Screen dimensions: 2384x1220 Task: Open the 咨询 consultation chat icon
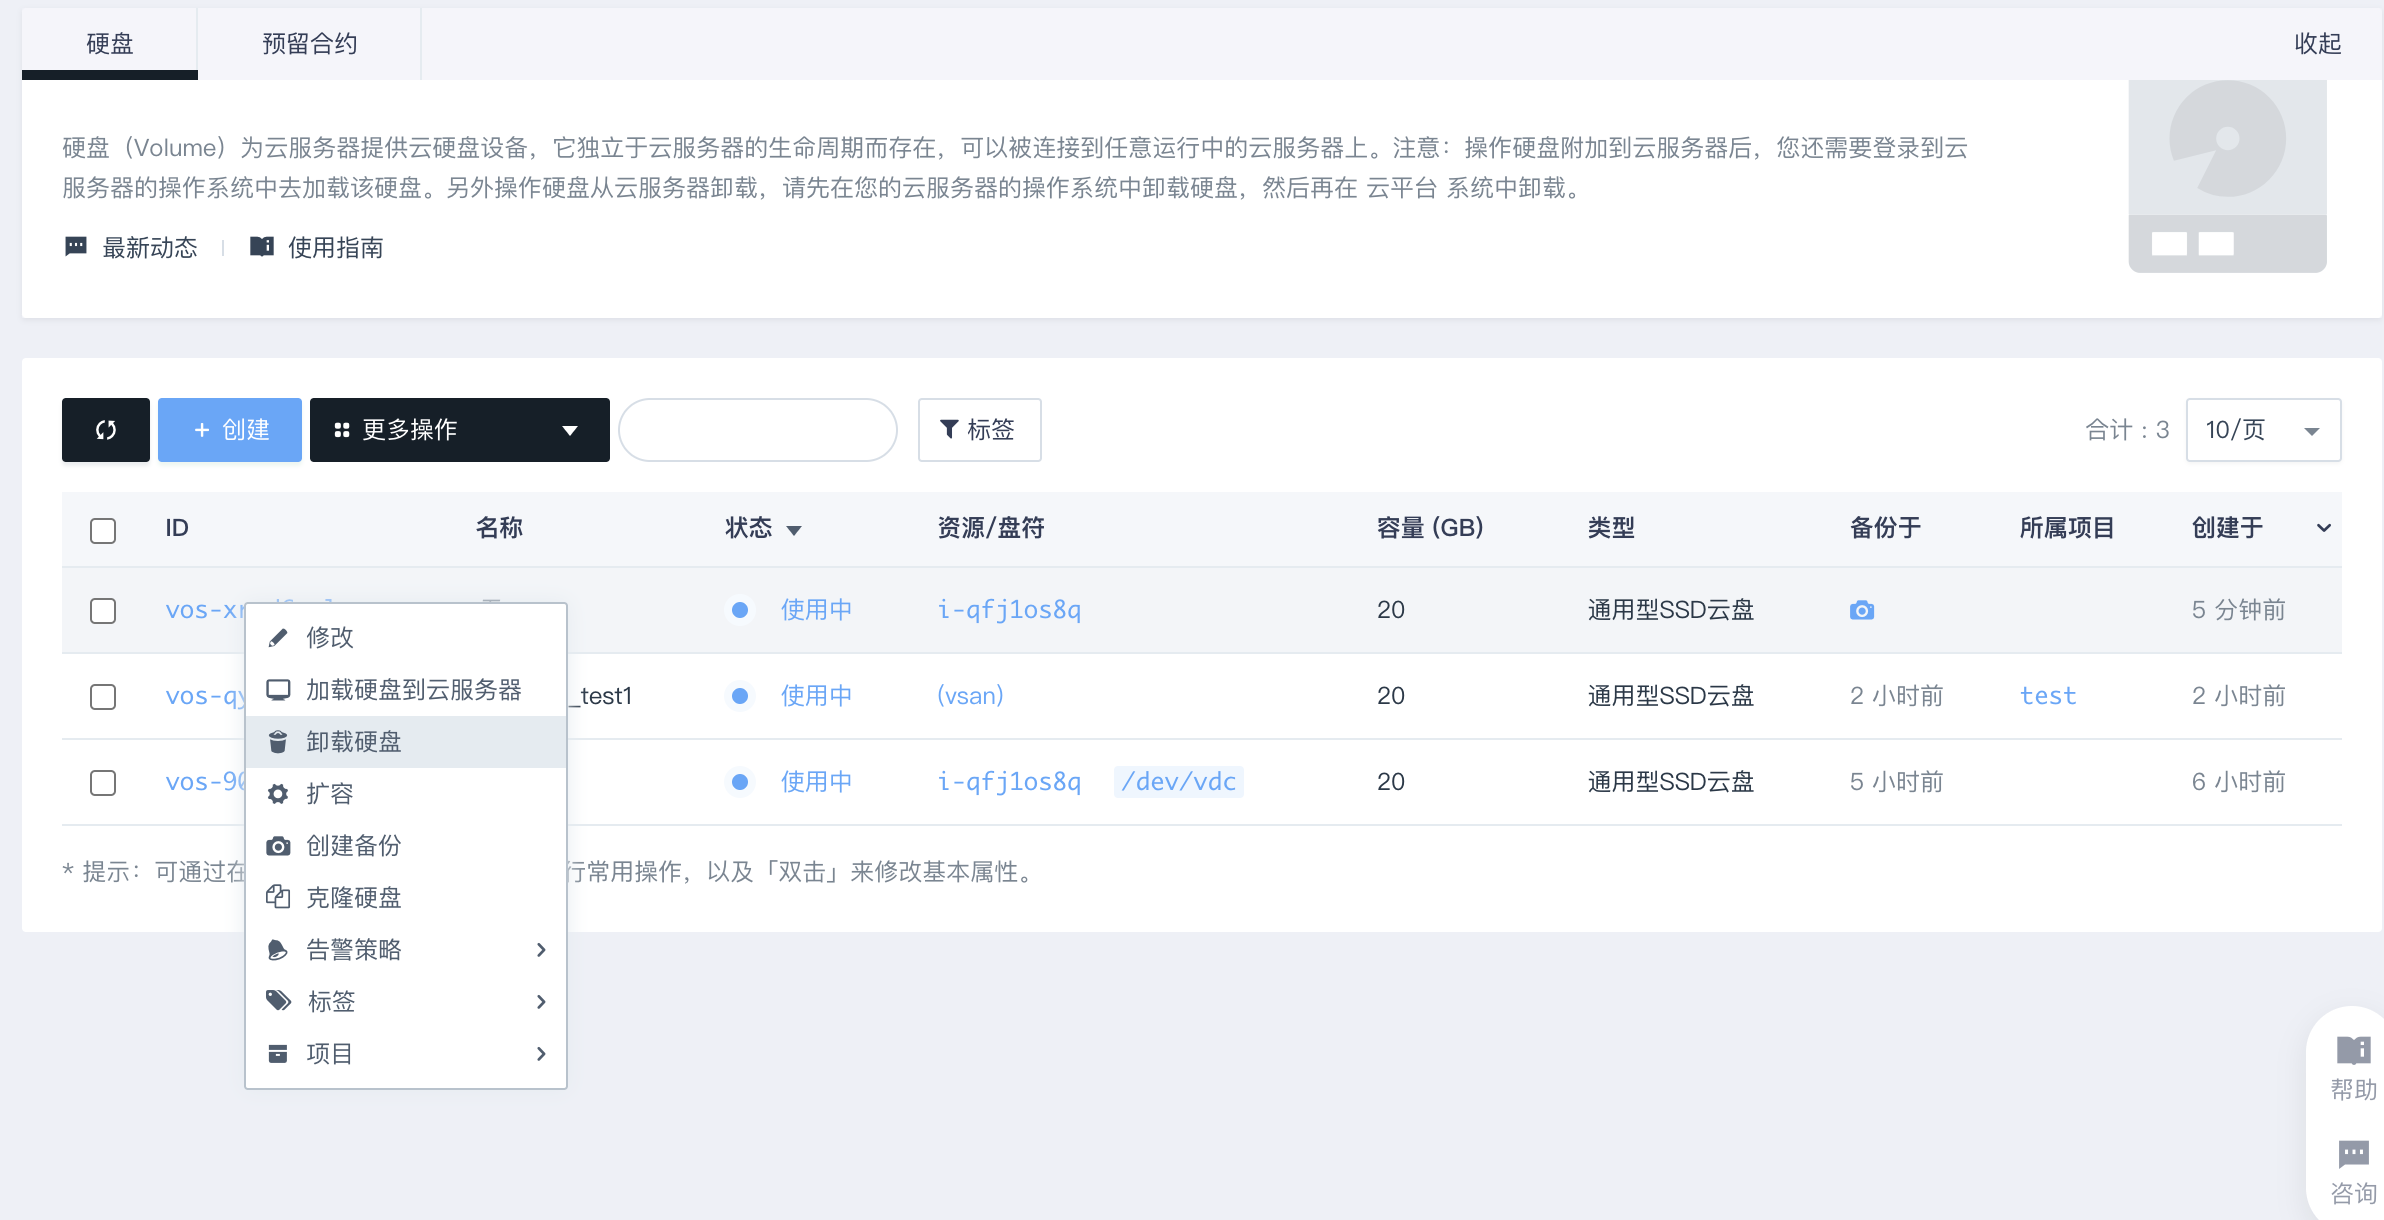click(2353, 1155)
